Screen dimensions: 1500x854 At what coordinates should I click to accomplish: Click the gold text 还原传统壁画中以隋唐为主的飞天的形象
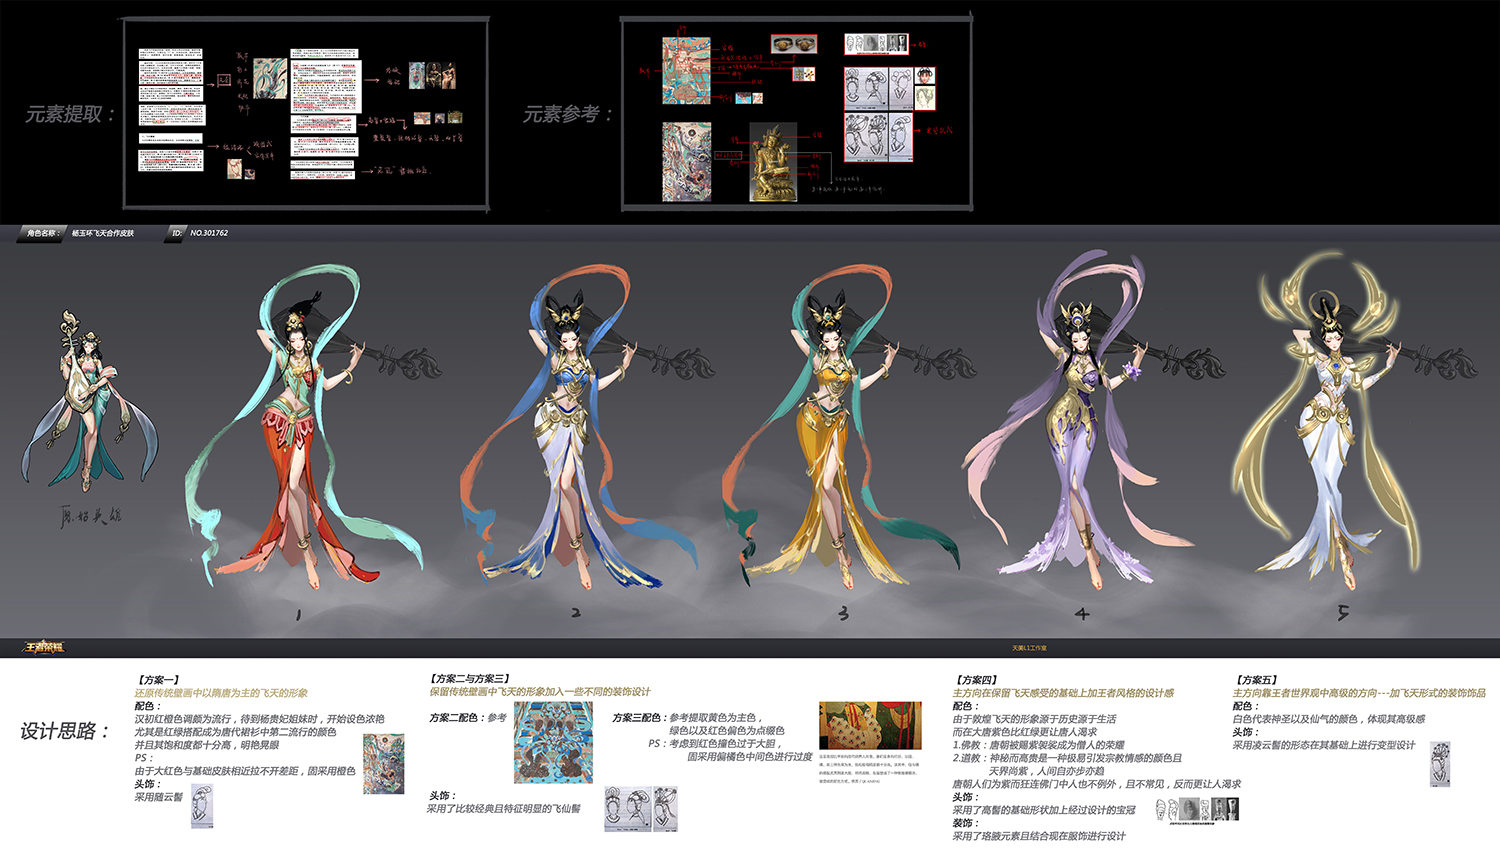tap(221, 693)
